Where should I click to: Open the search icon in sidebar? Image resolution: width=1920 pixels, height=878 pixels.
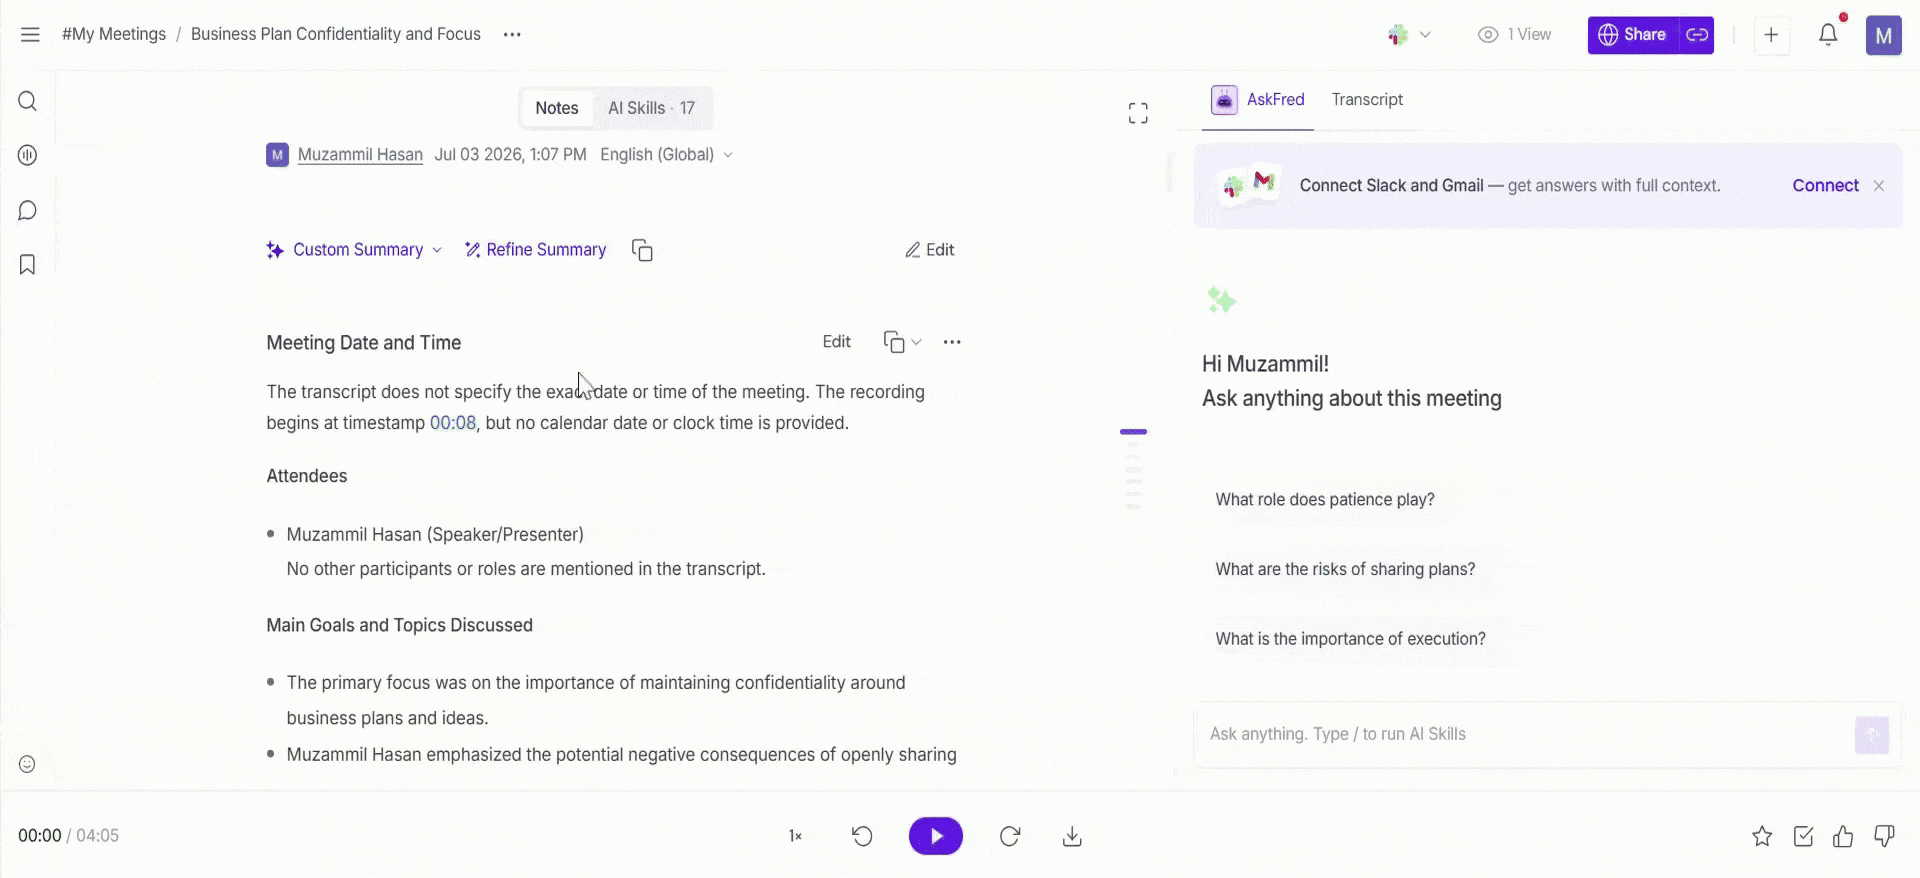(x=27, y=101)
